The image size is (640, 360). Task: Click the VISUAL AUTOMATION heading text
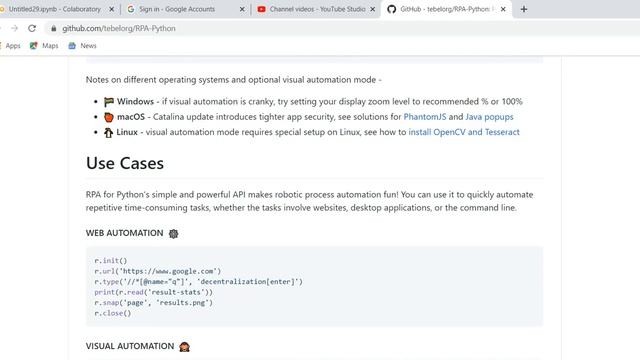[130, 346]
